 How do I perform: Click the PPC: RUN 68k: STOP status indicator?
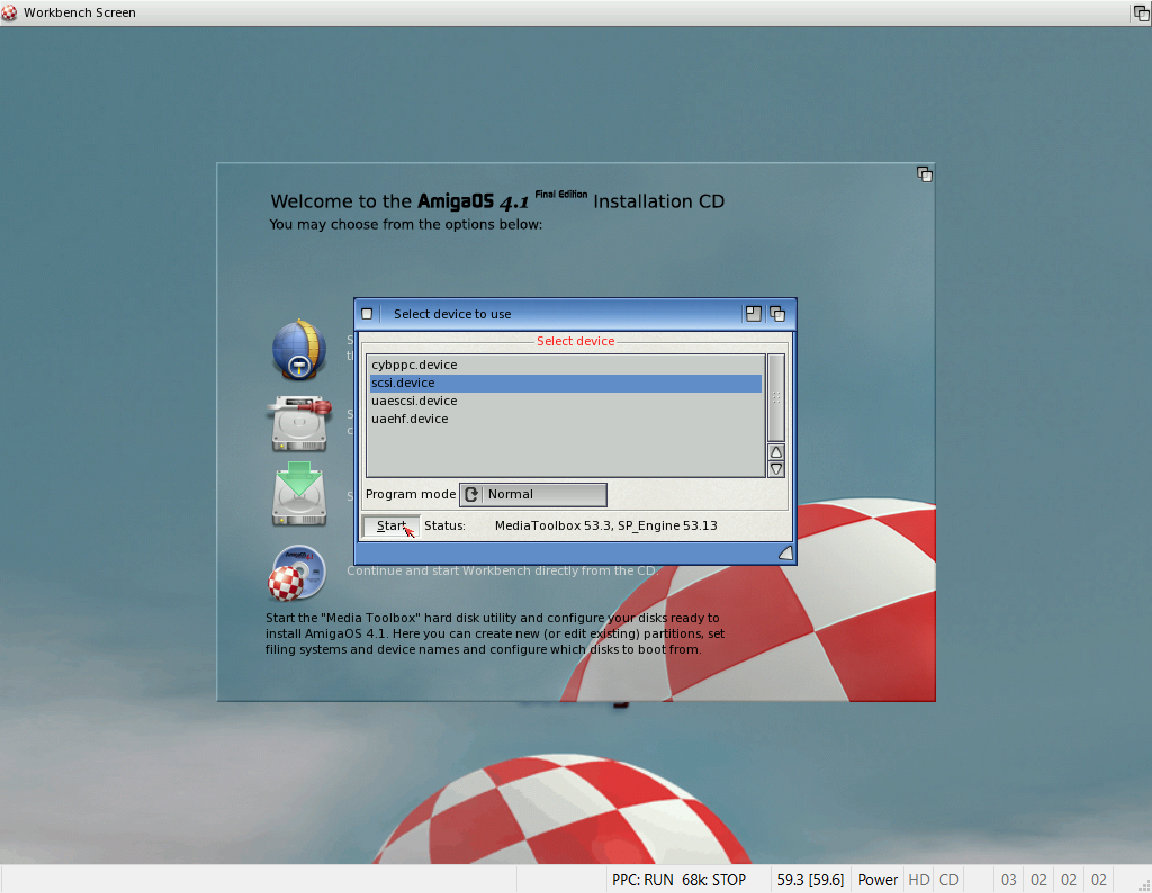pos(679,880)
